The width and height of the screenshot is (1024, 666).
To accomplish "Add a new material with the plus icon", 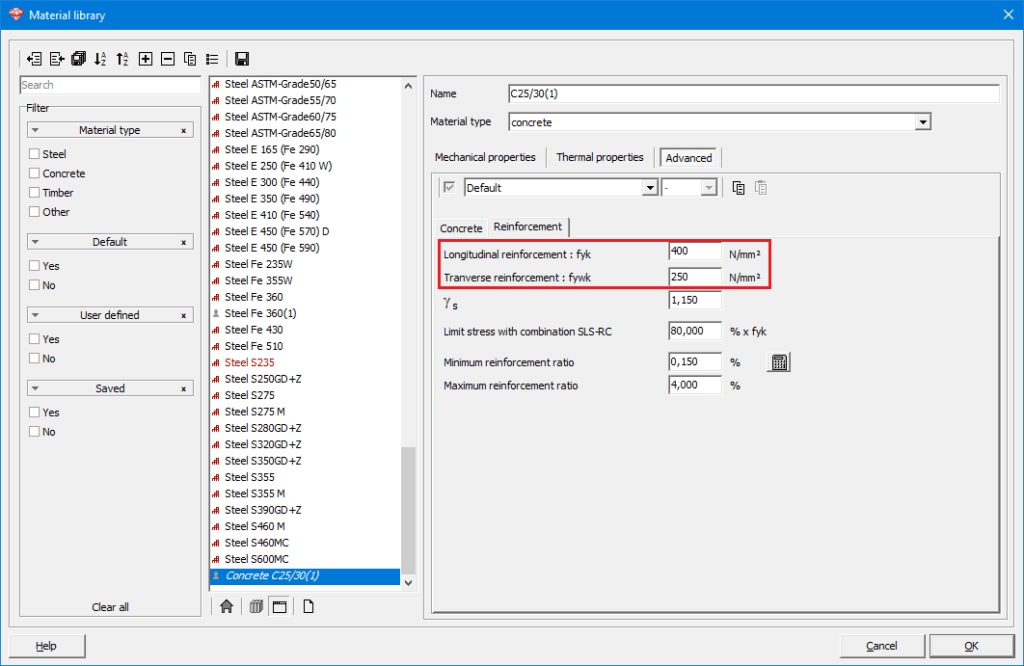I will click(146, 59).
